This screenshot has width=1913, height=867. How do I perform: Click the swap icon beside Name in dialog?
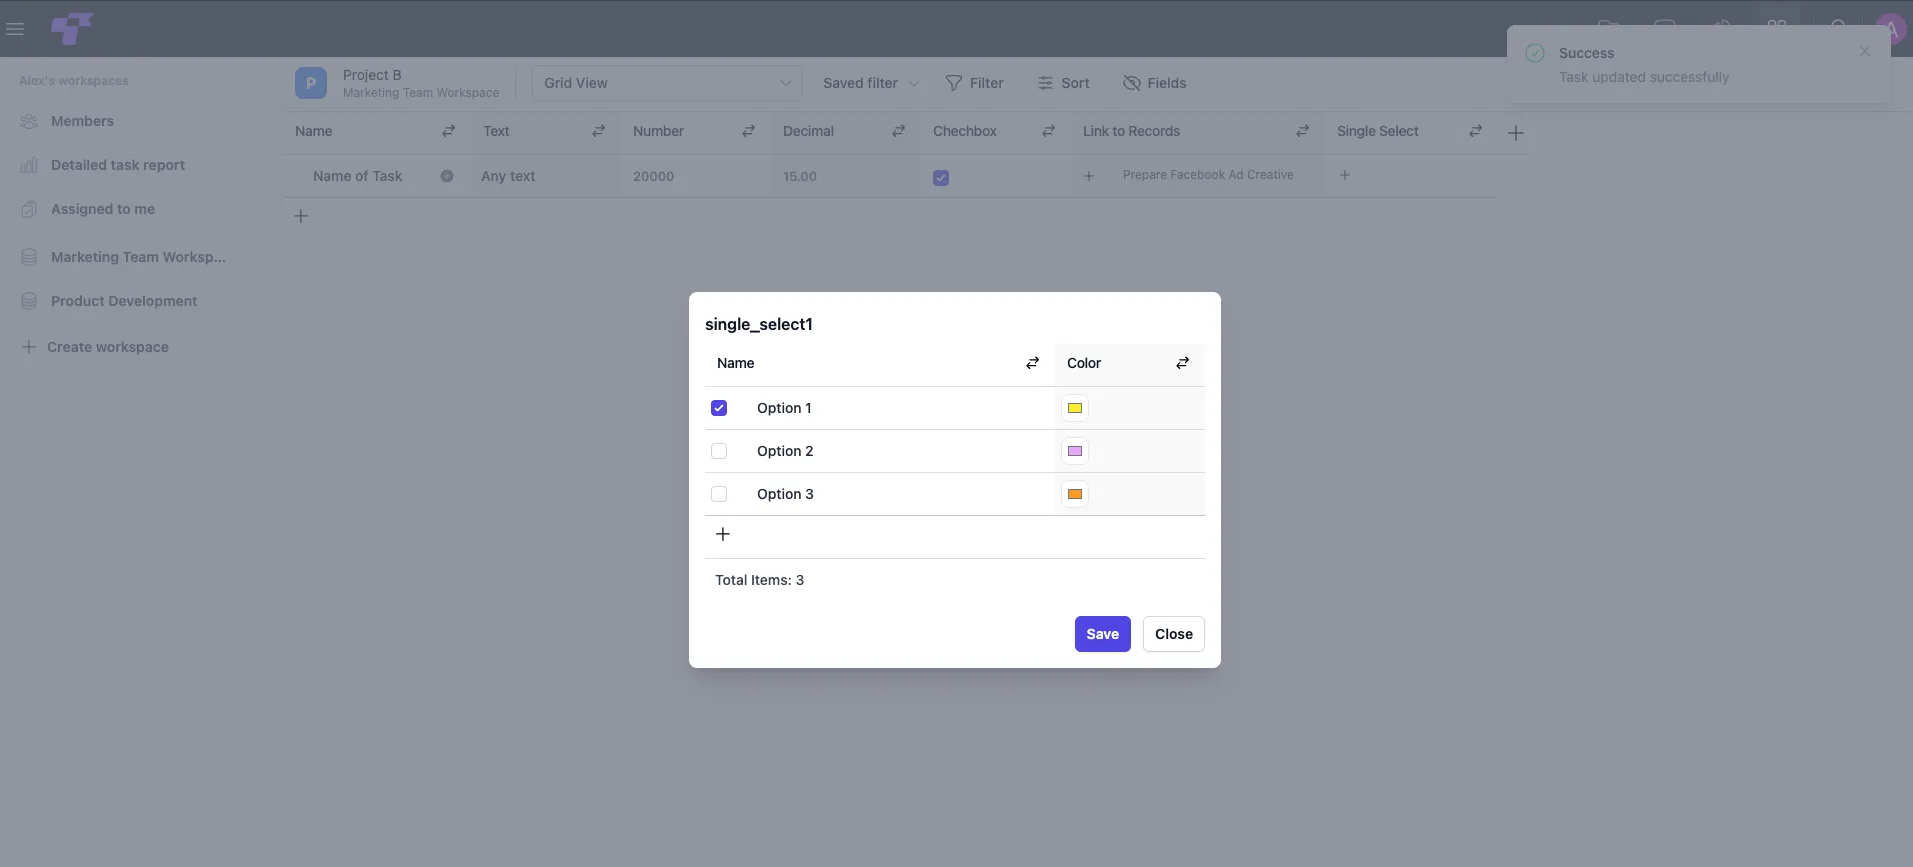pyautogui.click(x=1032, y=363)
